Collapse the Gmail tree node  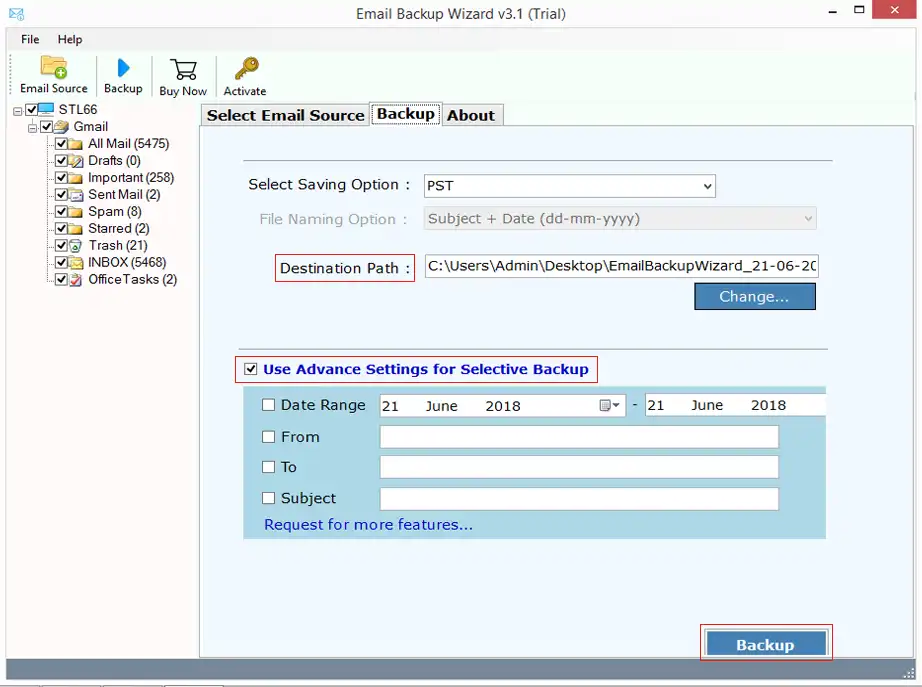tap(32, 128)
